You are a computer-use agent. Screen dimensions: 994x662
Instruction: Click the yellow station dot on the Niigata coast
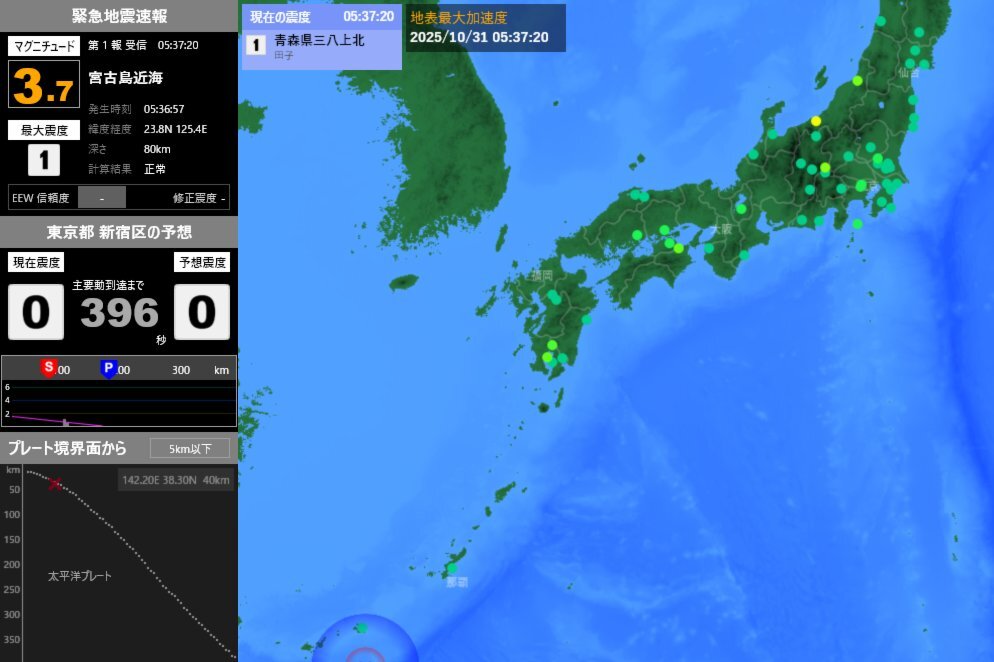(x=816, y=121)
